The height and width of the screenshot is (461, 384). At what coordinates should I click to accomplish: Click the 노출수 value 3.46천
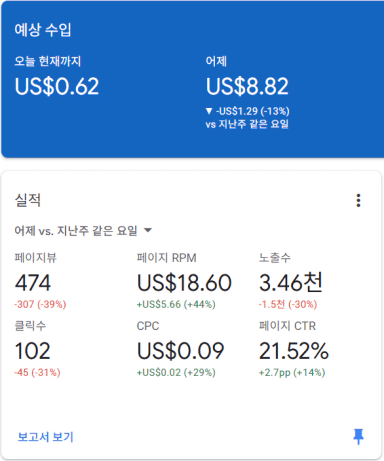tap(291, 282)
